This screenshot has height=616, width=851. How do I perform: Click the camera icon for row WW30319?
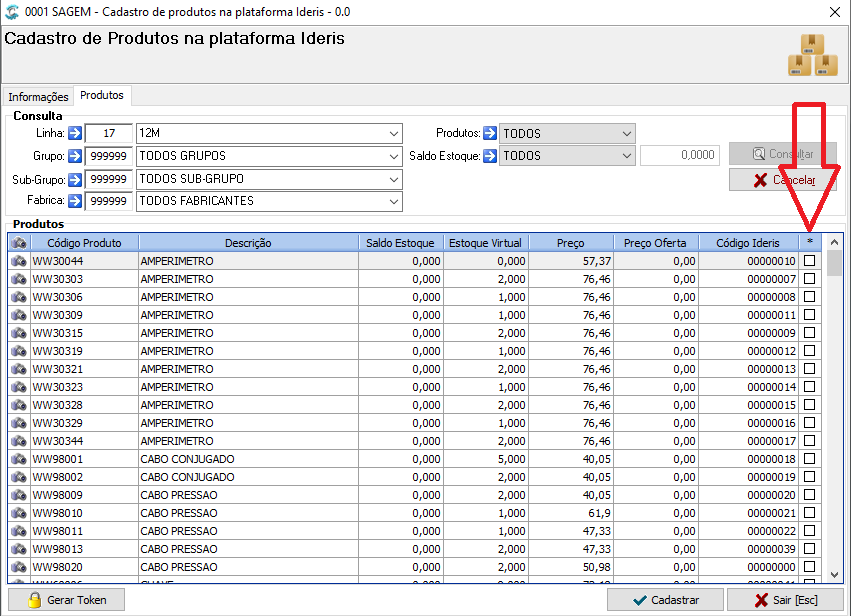pyautogui.click(x=19, y=351)
